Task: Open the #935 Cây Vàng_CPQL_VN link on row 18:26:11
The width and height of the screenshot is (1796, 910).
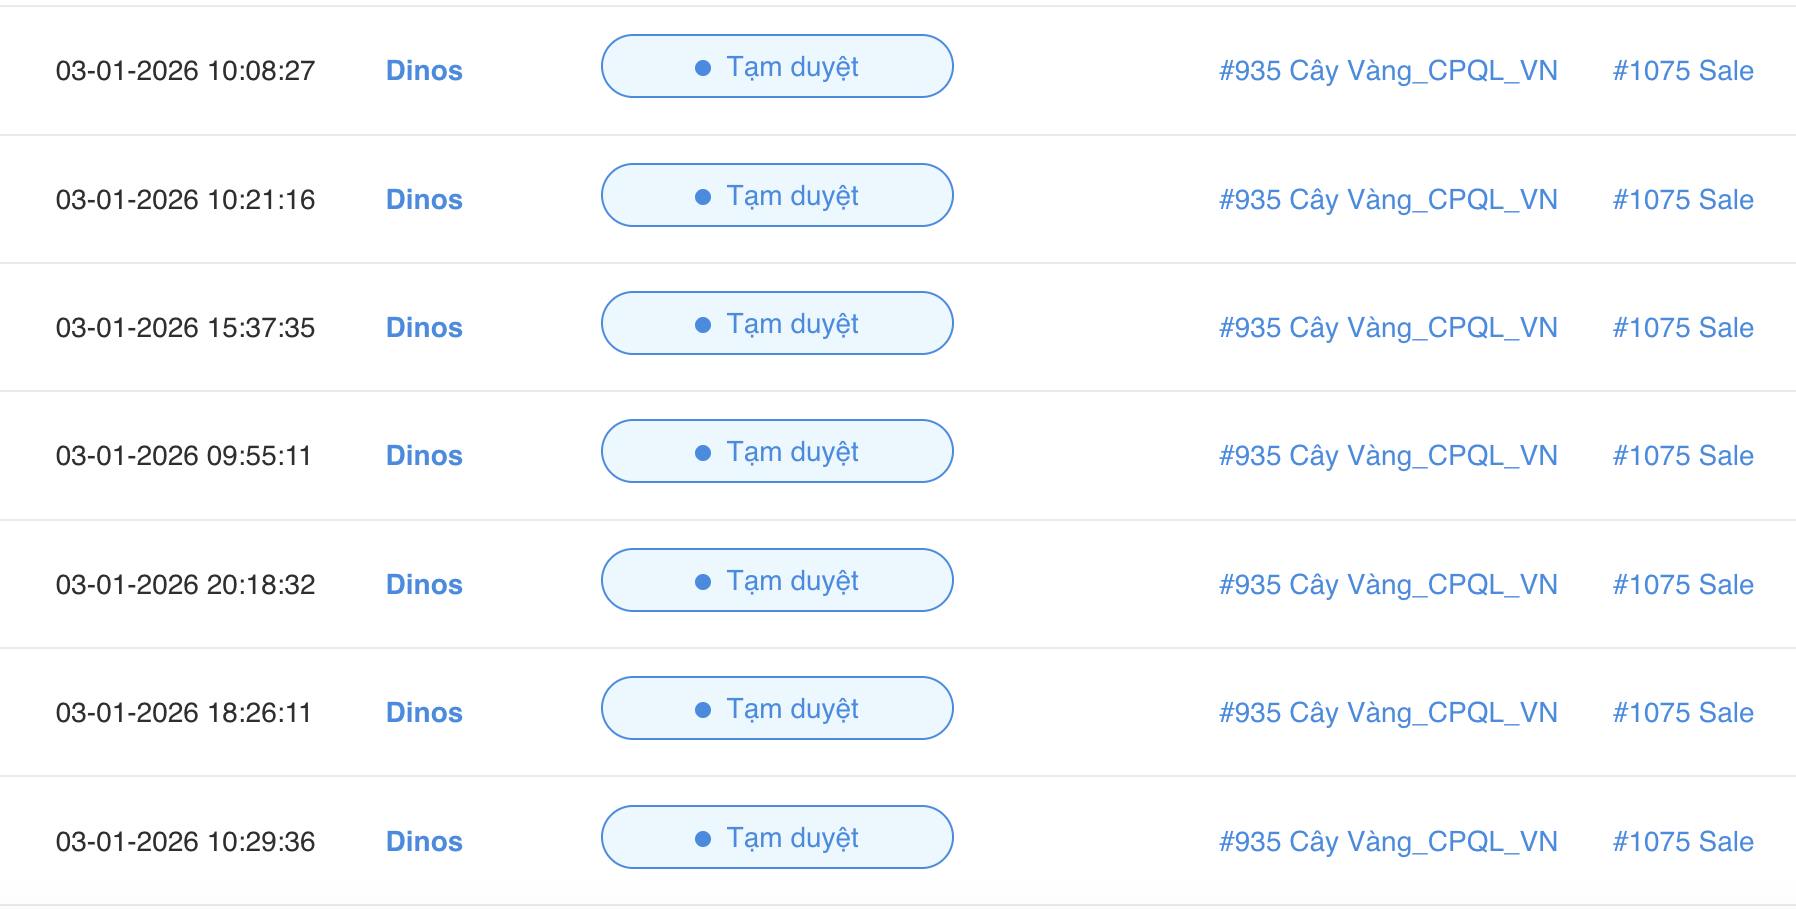Action: coord(1389,712)
